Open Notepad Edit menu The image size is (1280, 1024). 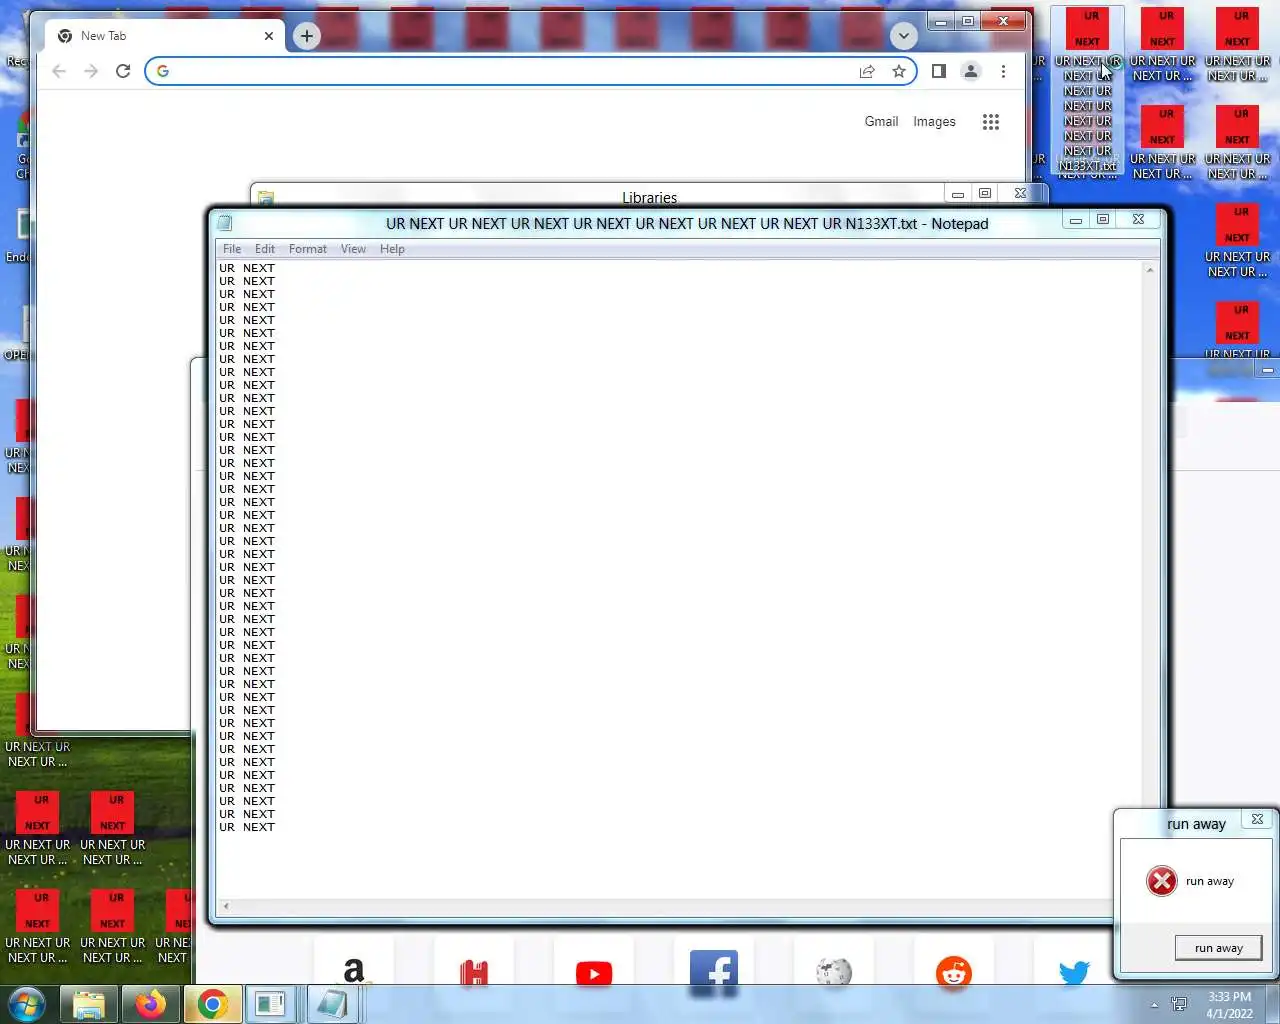click(265, 249)
